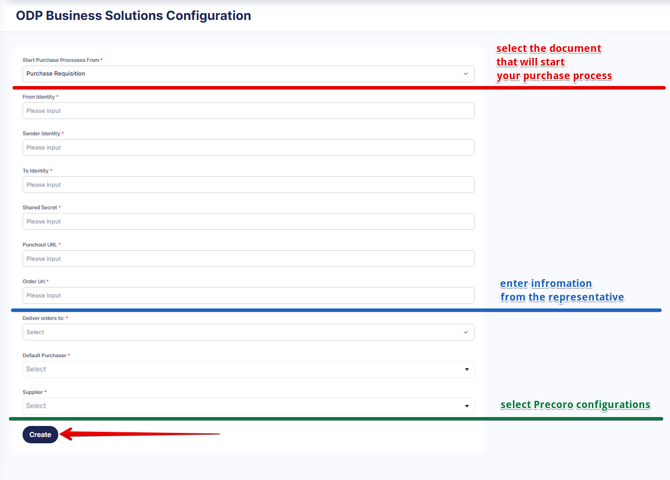The width and height of the screenshot is (670, 480).
Task: Click the Supplier dropdown caret arrow
Action: (x=467, y=406)
